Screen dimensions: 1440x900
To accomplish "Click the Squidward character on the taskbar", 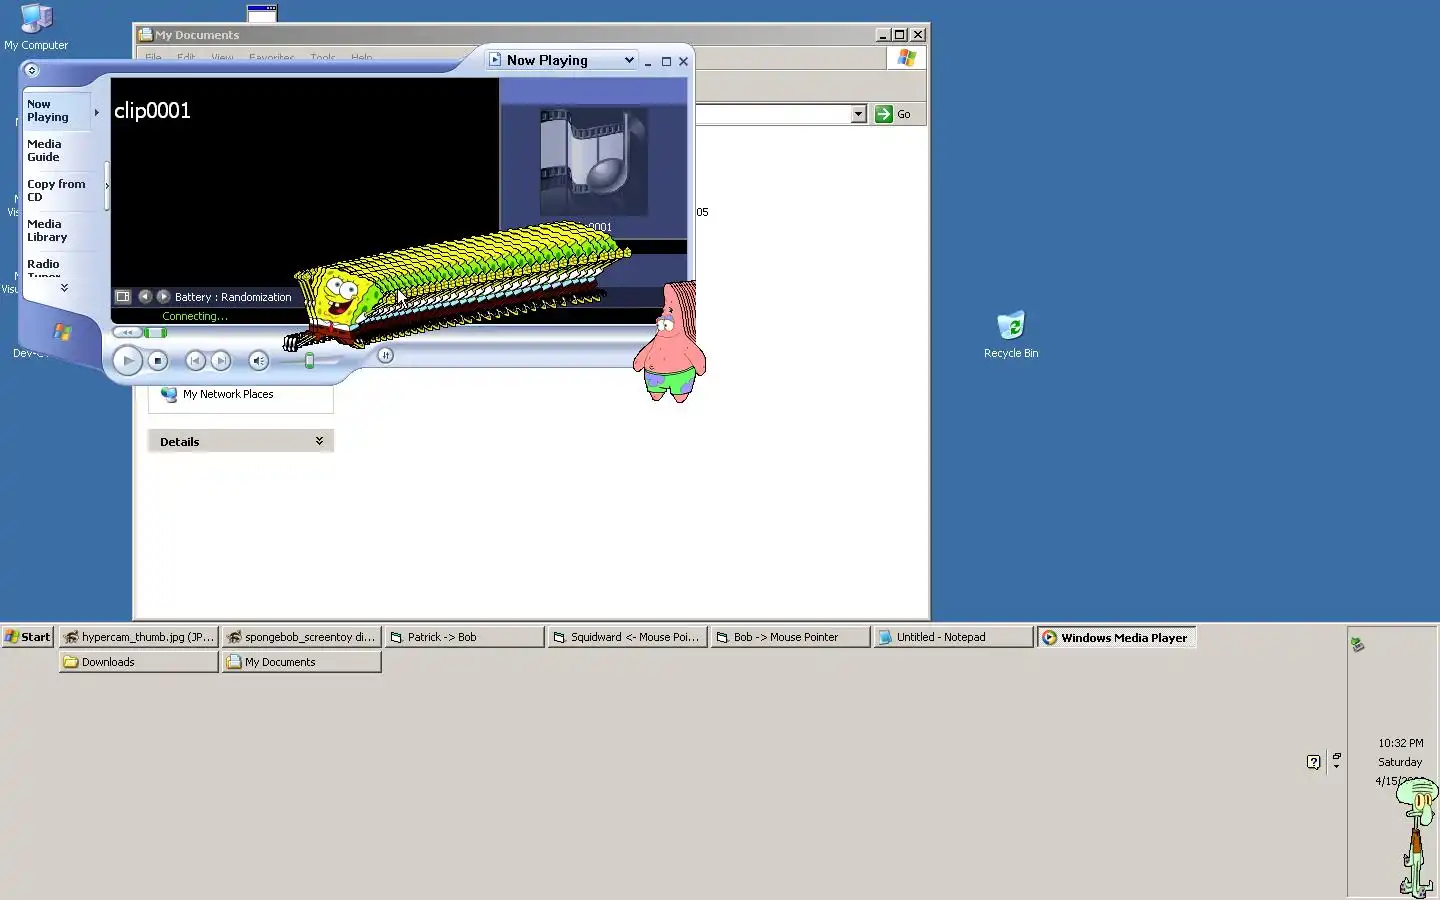I will click(x=1418, y=836).
